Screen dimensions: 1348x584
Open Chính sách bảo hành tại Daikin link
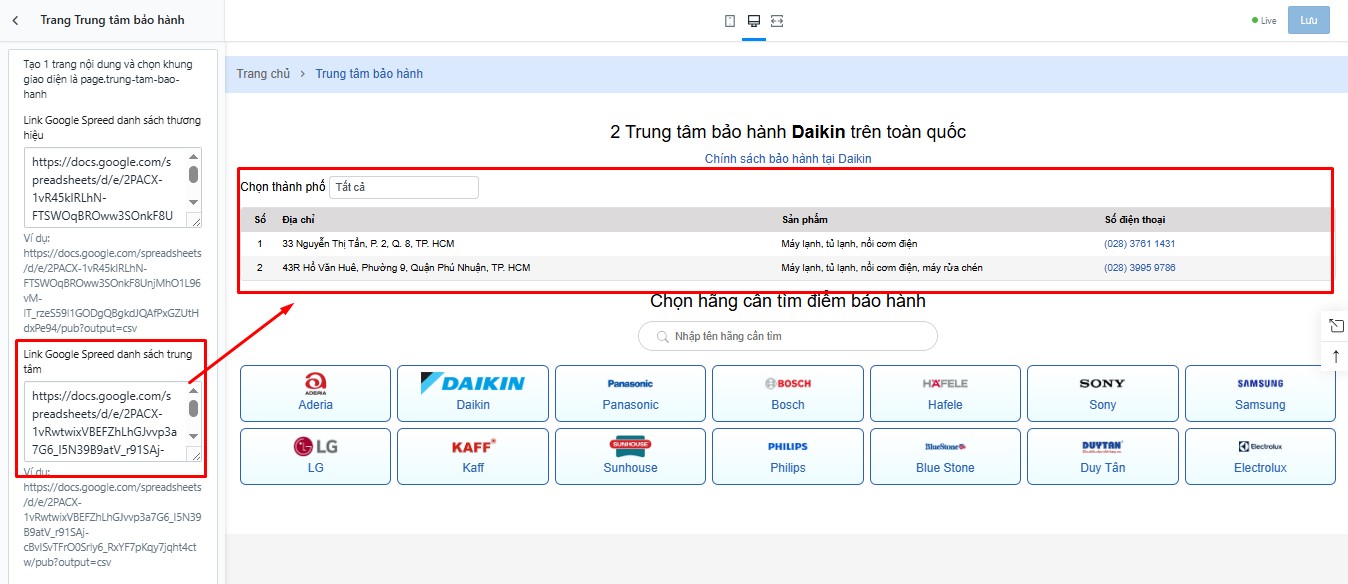788,158
